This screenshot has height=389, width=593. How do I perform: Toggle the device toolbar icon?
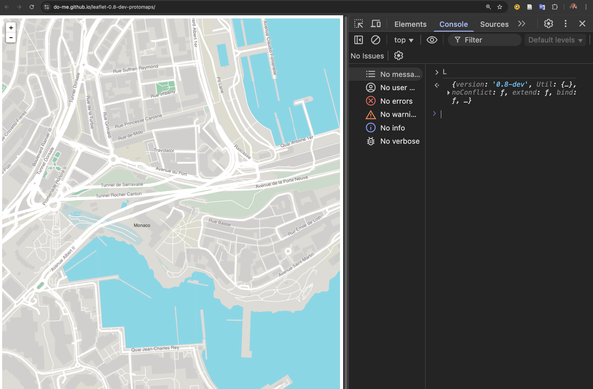pyautogui.click(x=376, y=24)
